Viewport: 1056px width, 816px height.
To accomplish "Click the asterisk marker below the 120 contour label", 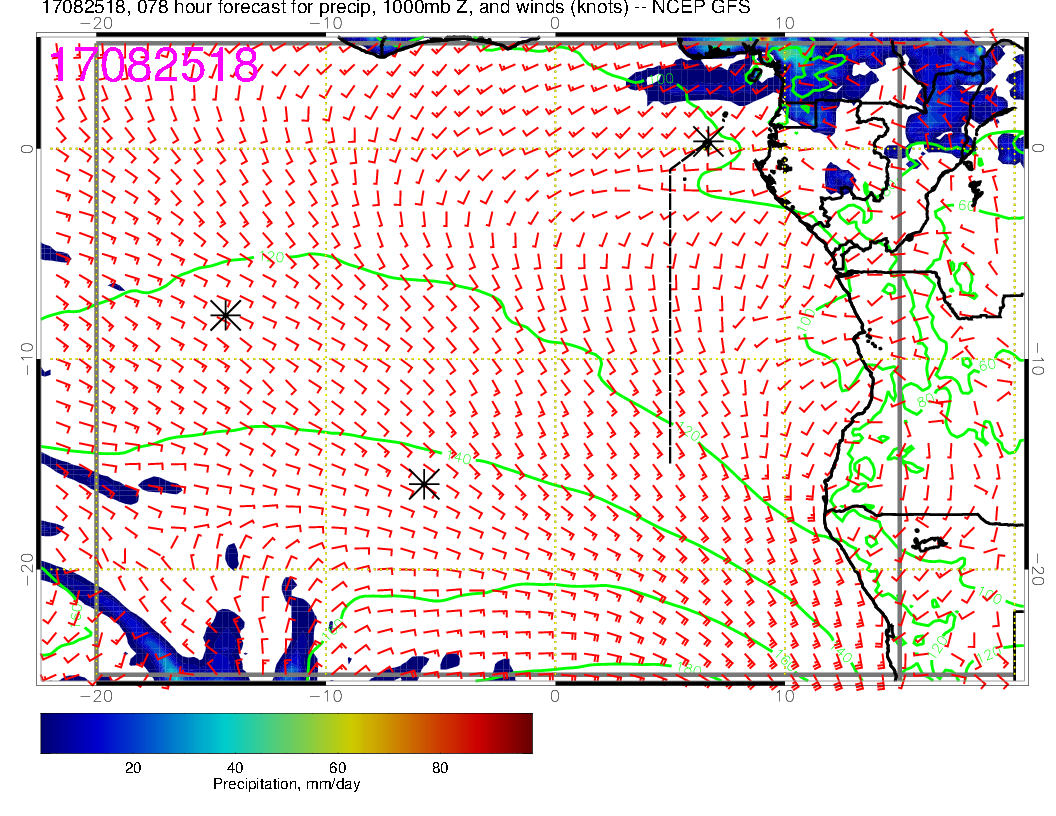I will pos(226,314).
